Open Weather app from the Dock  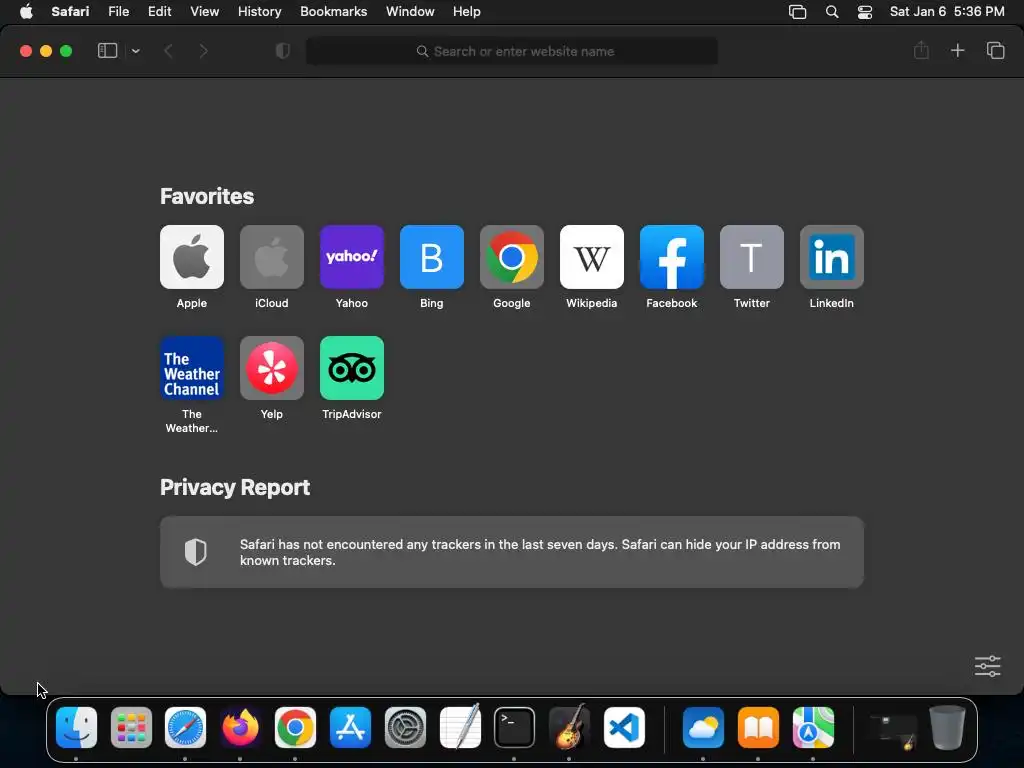tap(703, 728)
